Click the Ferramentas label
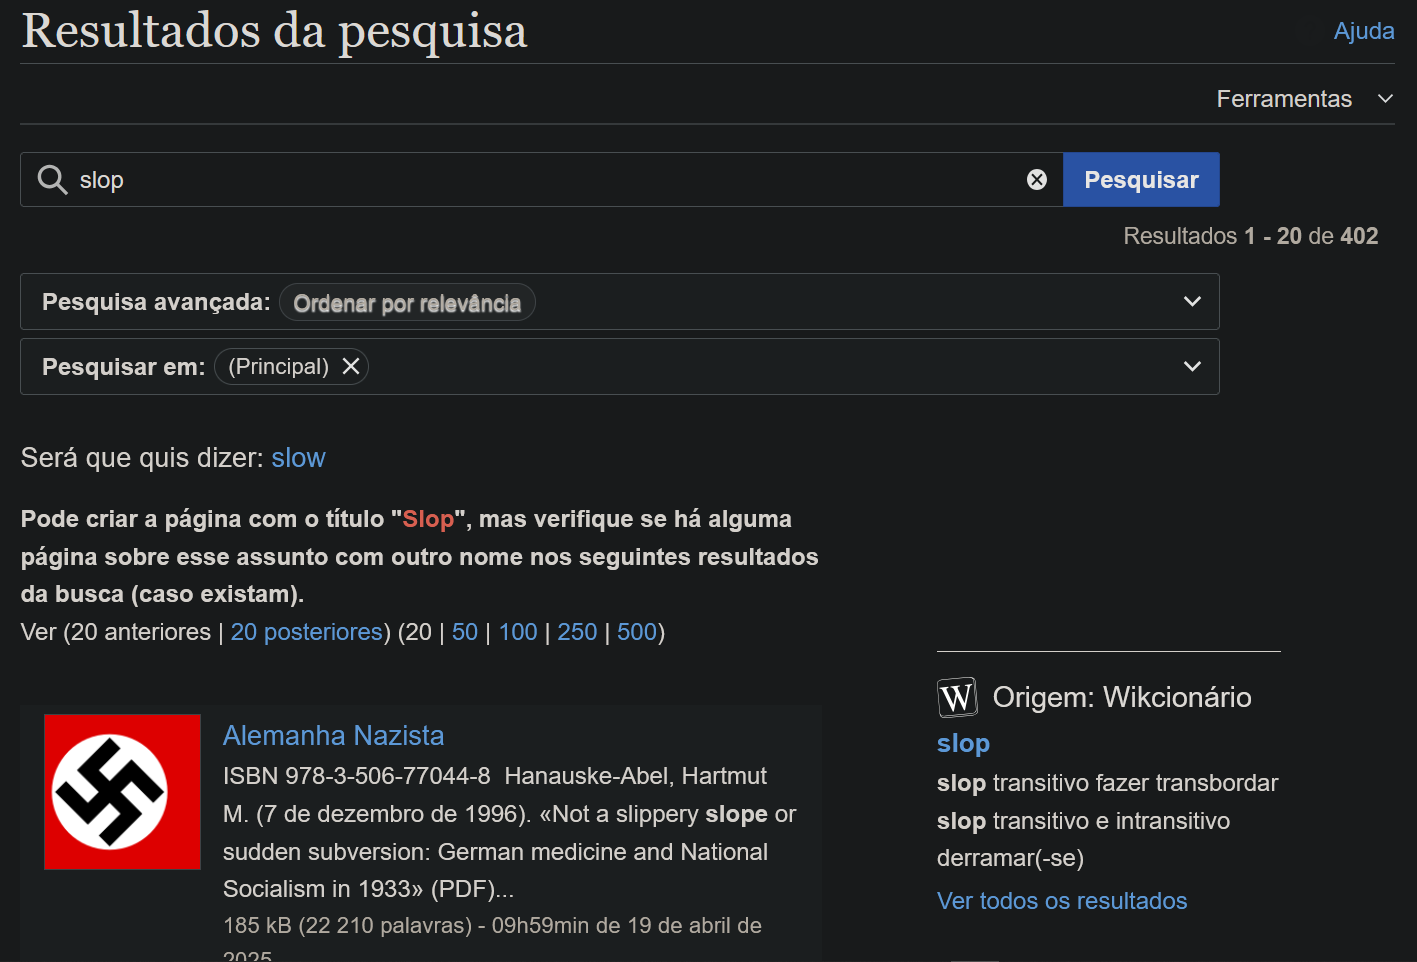This screenshot has width=1417, height=962. 1284,99
